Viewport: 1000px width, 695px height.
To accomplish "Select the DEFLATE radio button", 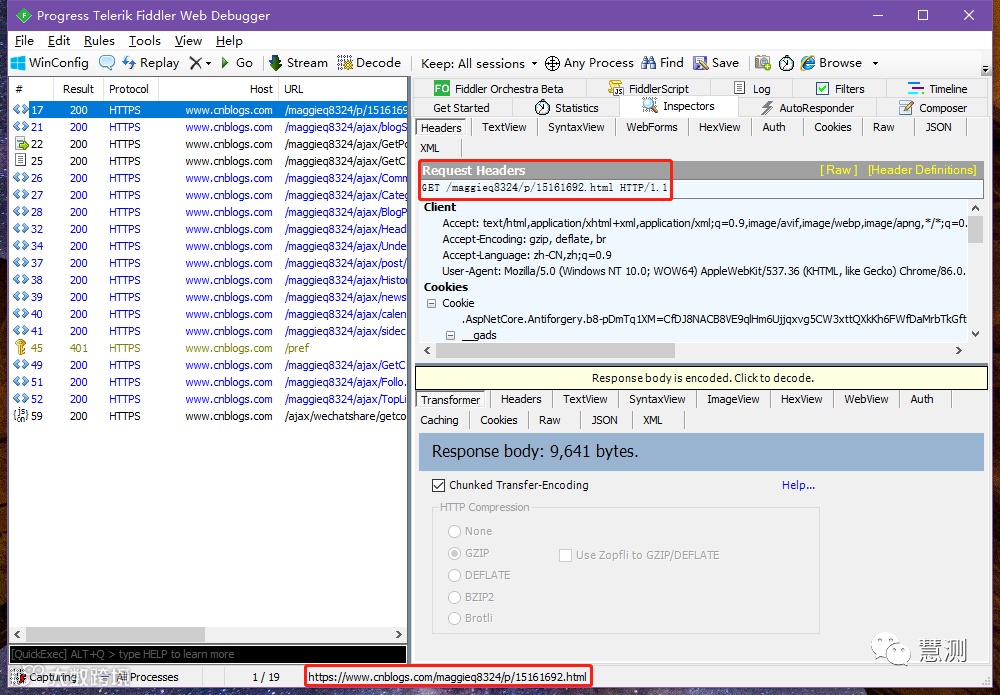I will click(454, 575).
